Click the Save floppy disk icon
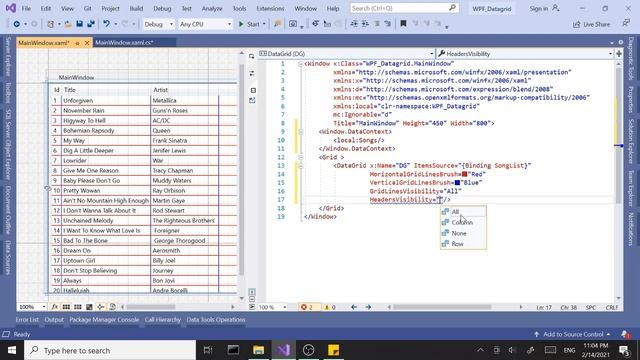Viewport: 640px width, 360px height. (79, 24)
